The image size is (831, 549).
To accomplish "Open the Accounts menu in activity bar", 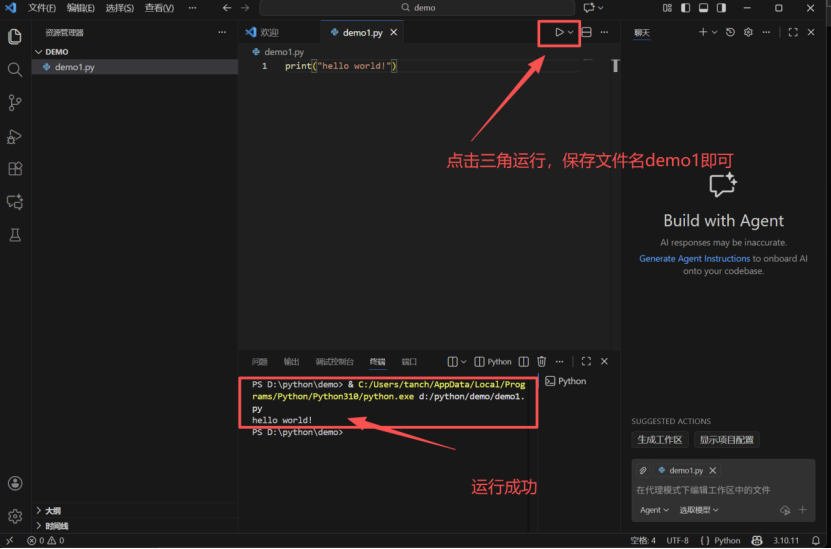I will pos(15,483).
